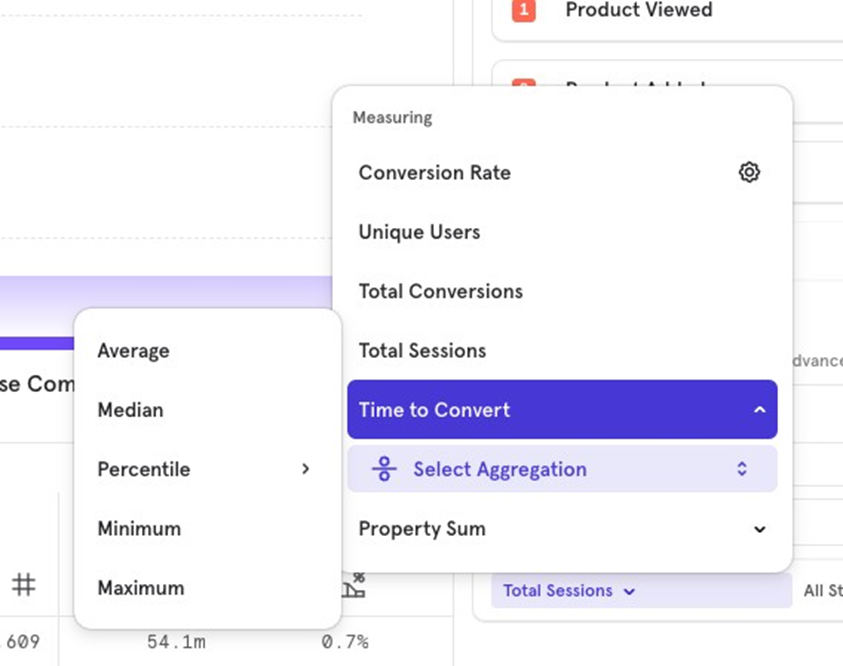This screenshot has height=666, width=843.
Task: Open Select Aggregation using its up-down arrows
Action: tap(741, 469)
